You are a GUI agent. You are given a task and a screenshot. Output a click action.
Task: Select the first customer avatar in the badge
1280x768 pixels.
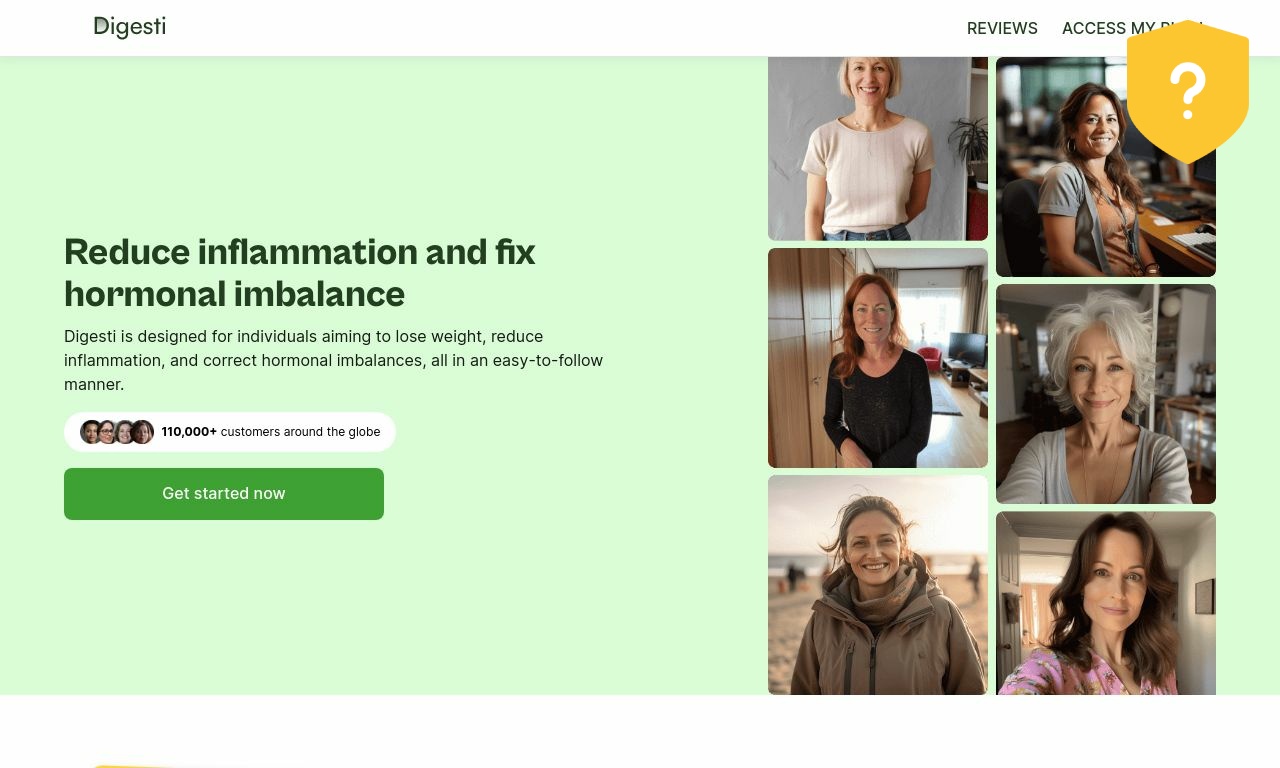tap(91, 432)
